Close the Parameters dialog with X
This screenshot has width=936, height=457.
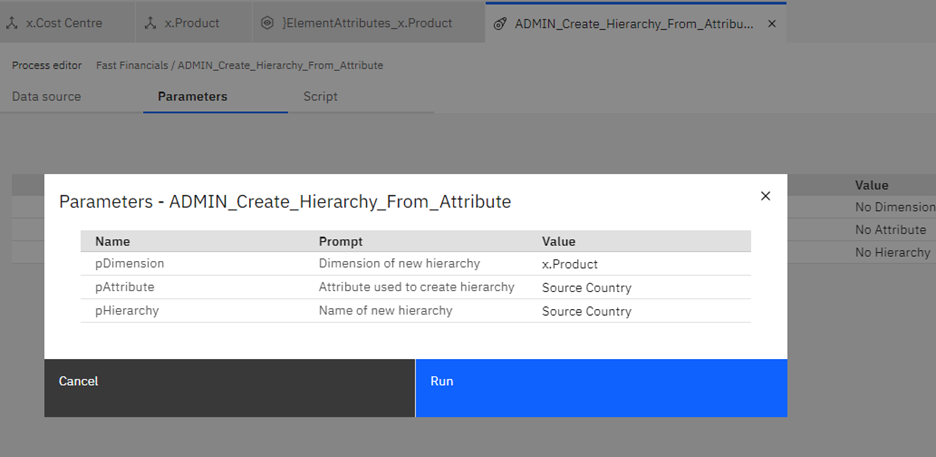click(x=765, y=196)
